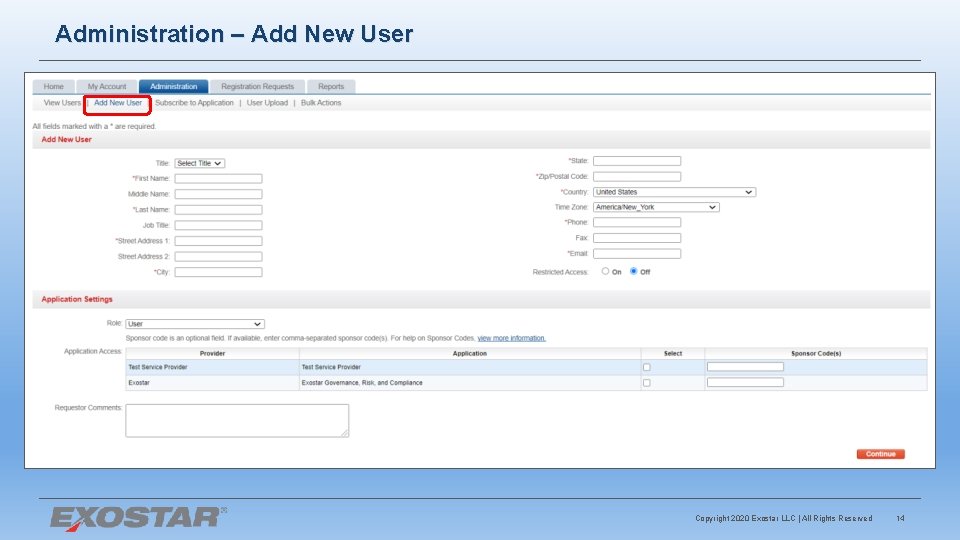Click the red Add New User section heading
This screenshot has height=540, width=960.
coord(66,140)
